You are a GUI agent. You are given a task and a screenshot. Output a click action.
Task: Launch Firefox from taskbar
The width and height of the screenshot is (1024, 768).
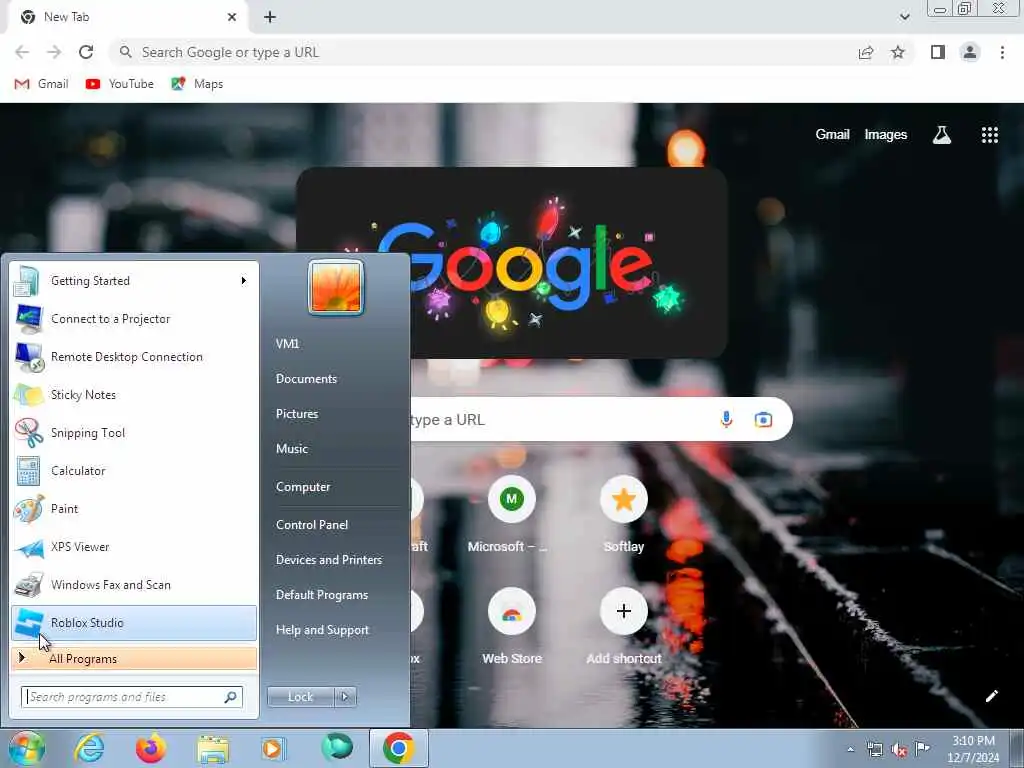[151, 748]
